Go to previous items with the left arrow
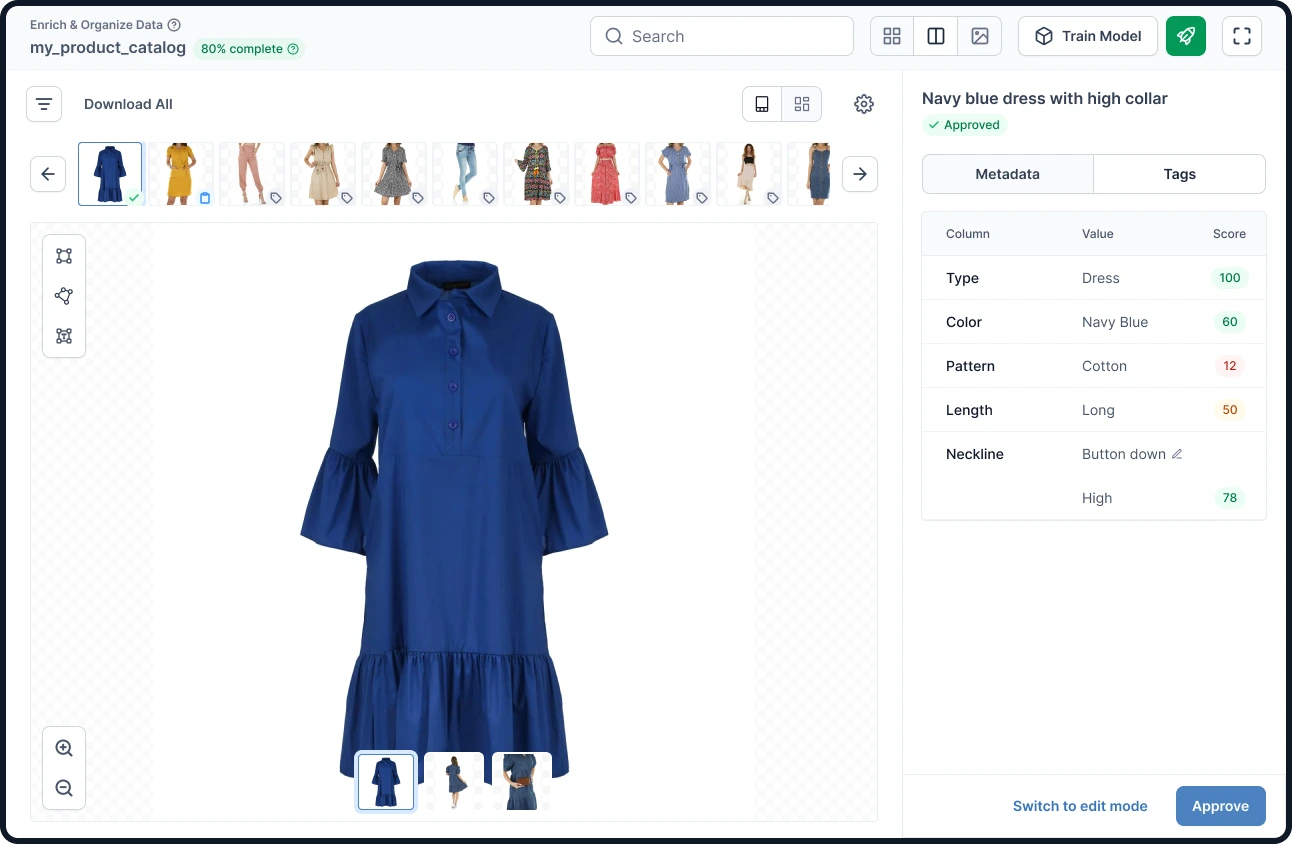 (x=48, y=174)
